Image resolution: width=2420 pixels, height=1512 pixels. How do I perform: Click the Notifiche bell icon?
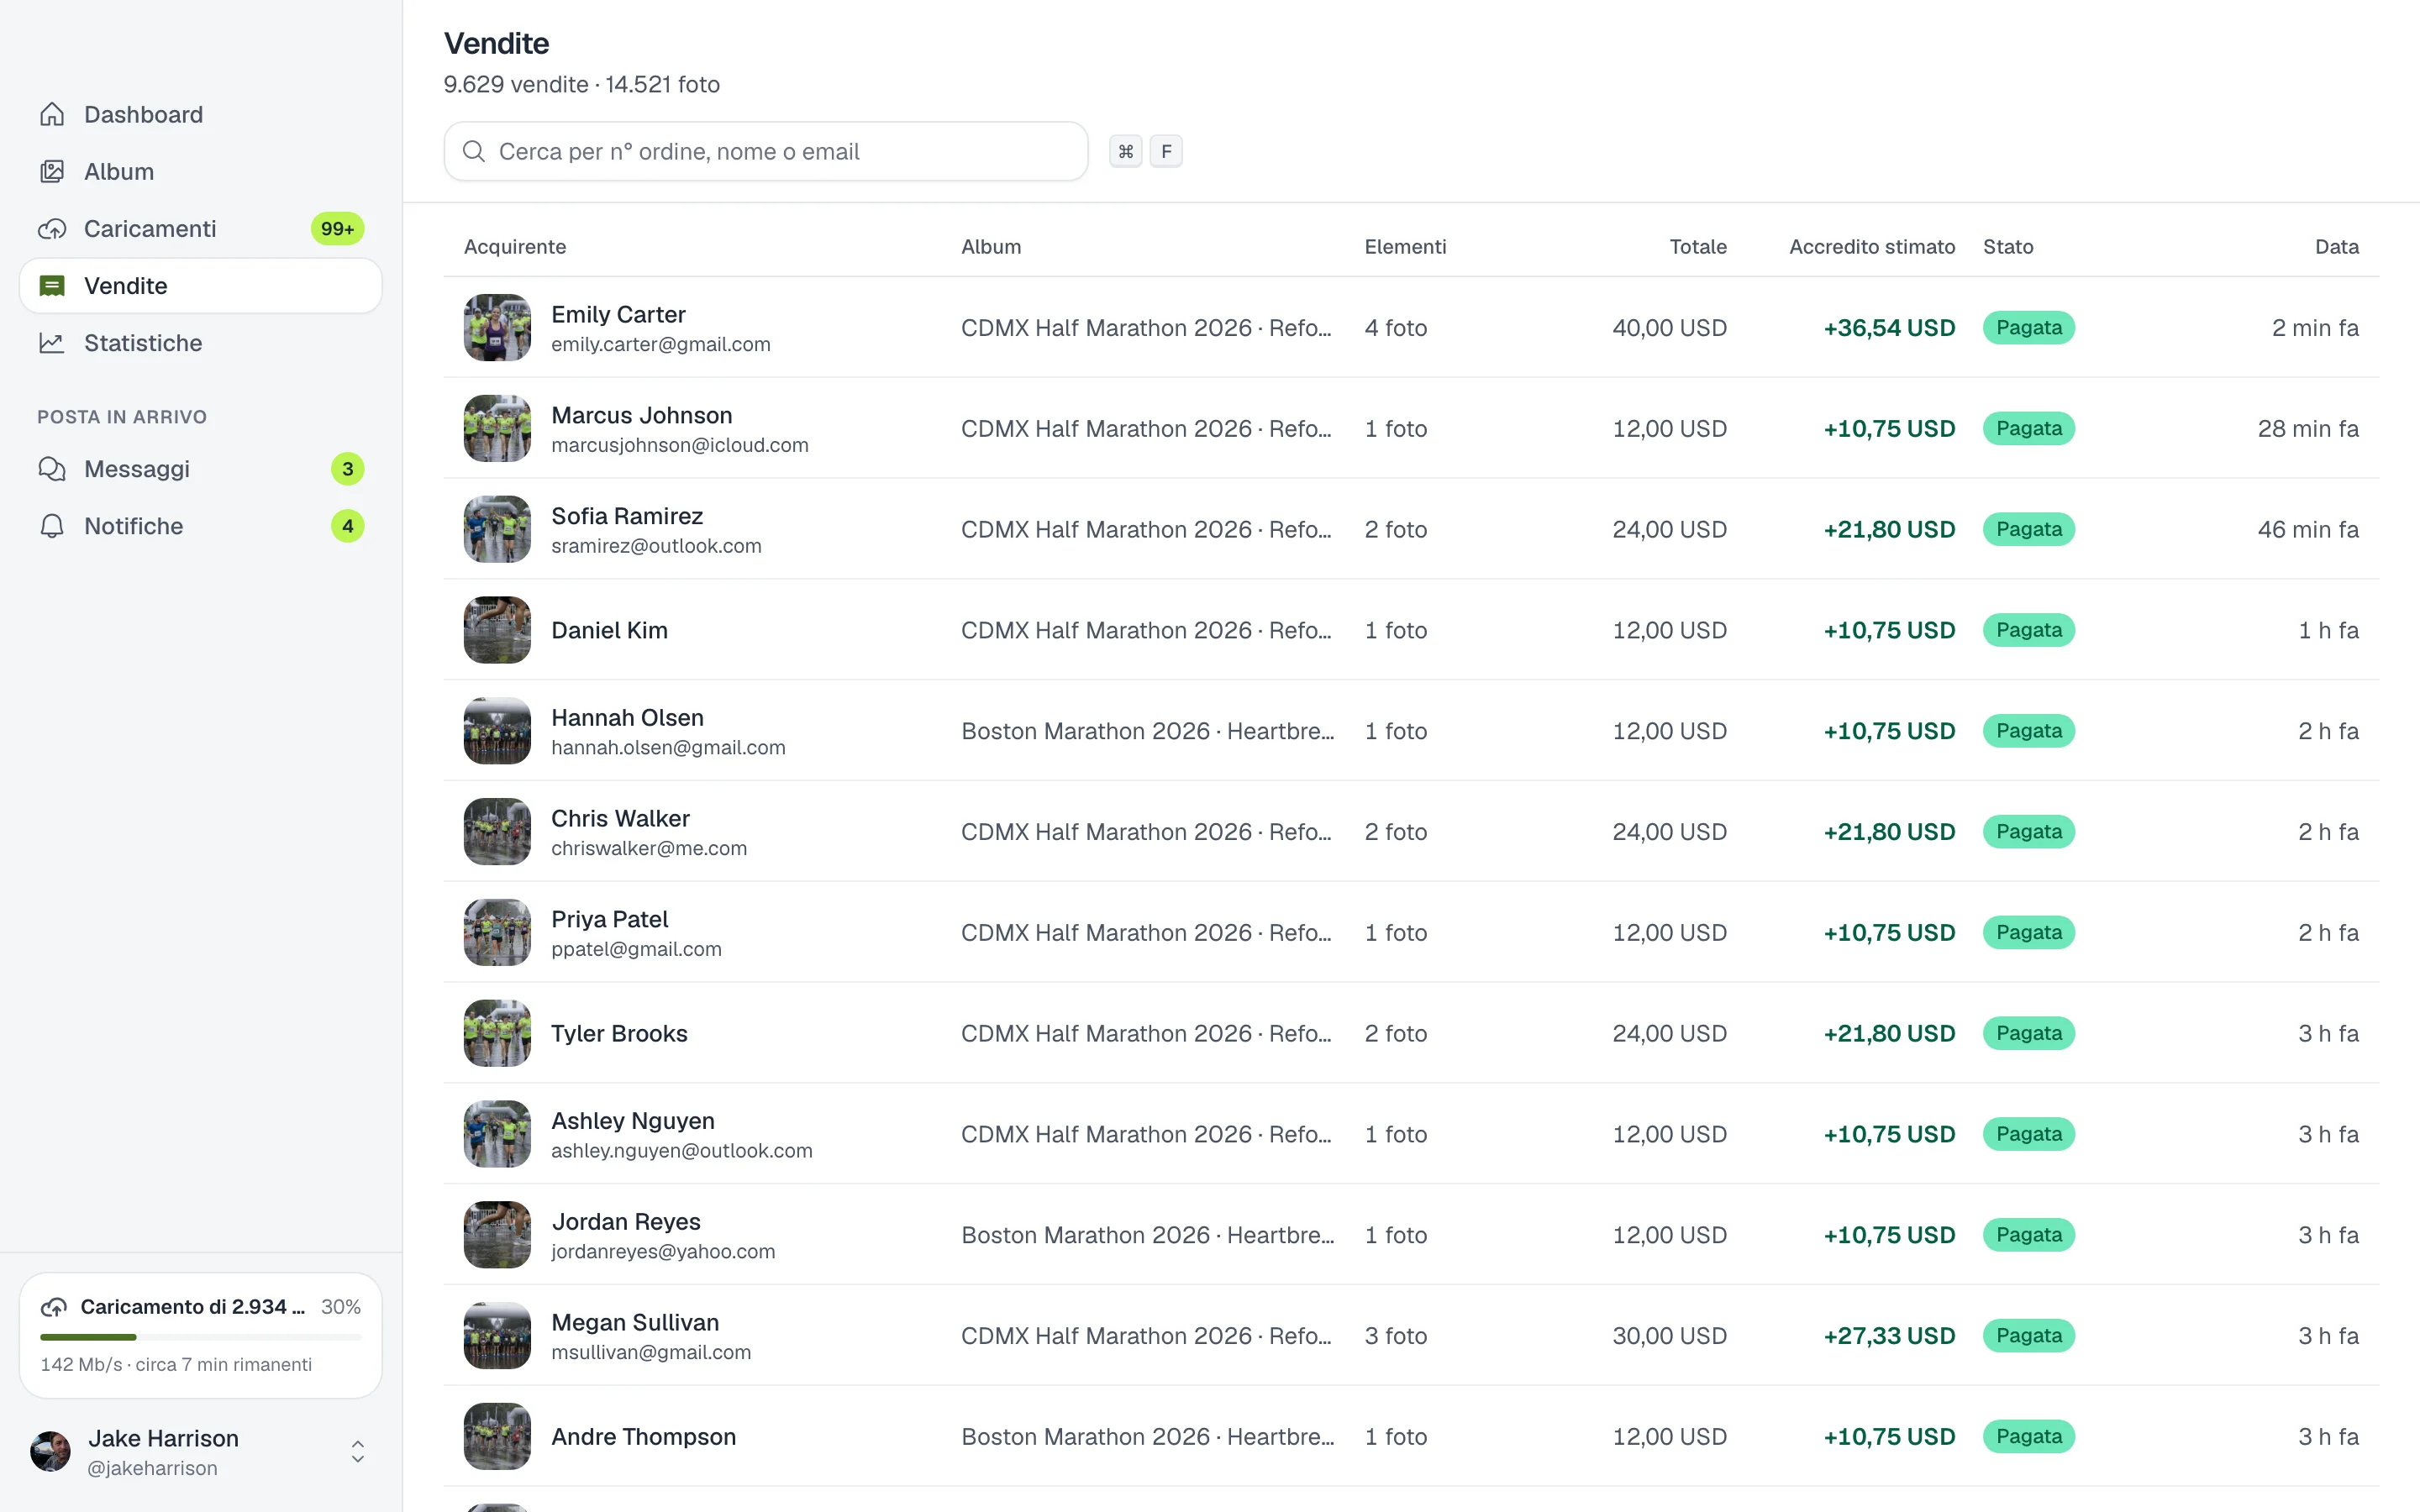tap(52, 526)
